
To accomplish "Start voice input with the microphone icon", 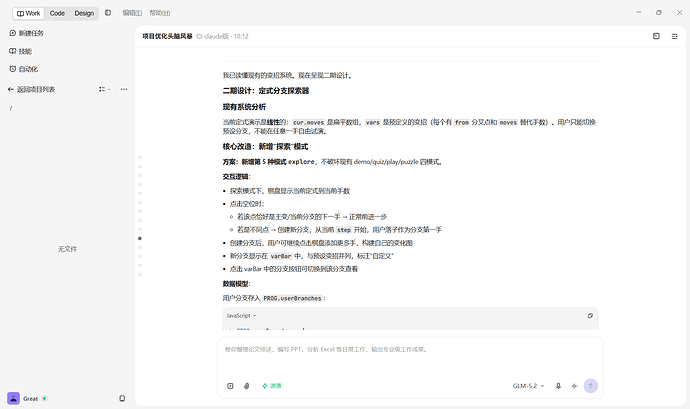I will pos(558,386).
